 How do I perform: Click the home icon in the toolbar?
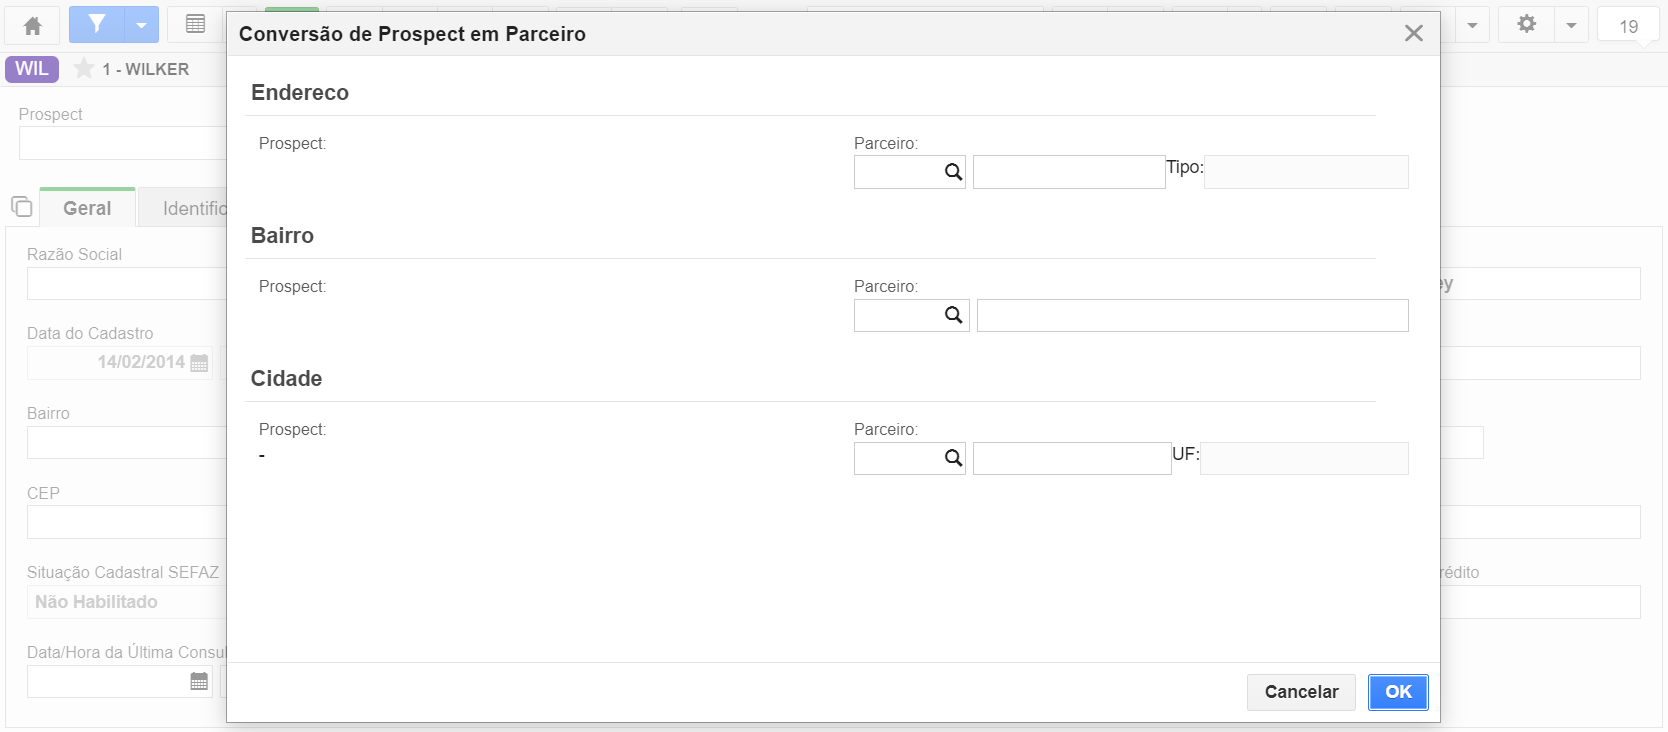coord(33,25)
